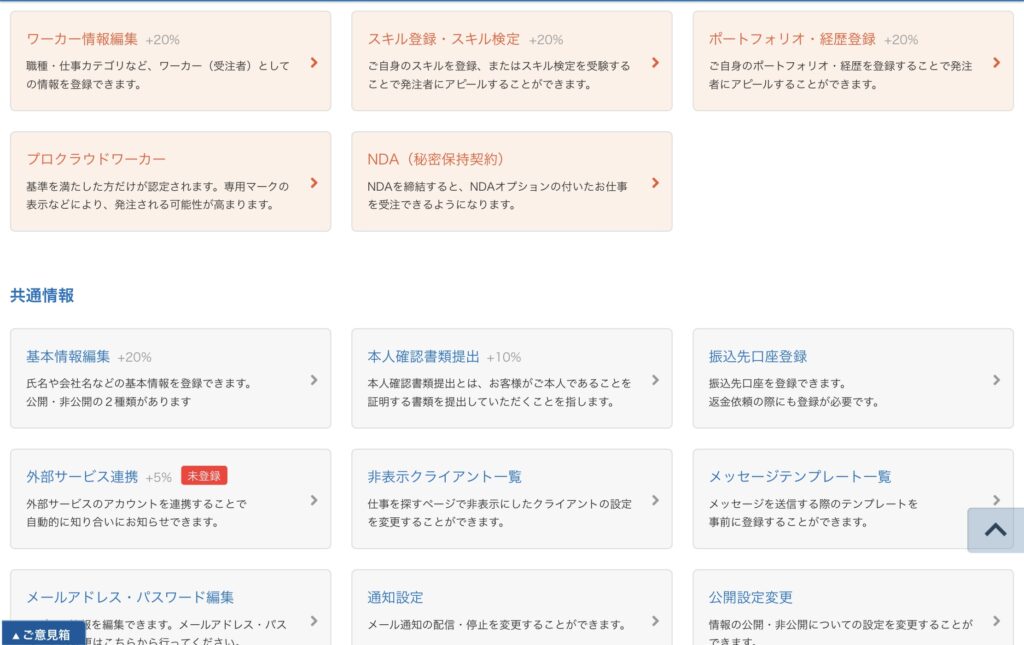Click the chevron on プロクラウドワーカー card

coord(314,182)
